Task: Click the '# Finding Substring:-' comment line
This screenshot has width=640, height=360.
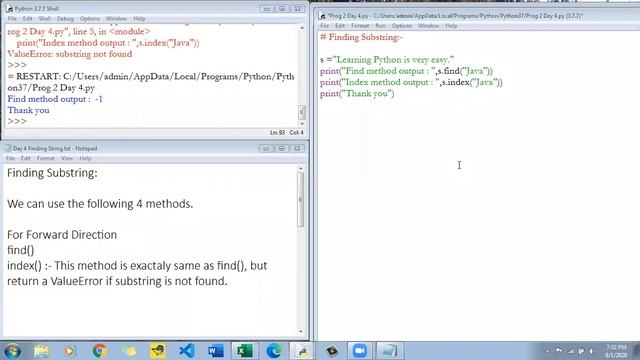Action: click(x=362, y=37)
